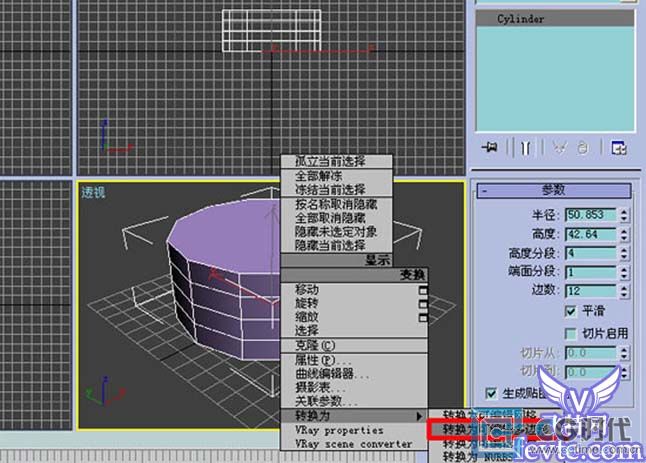Select 隐藏当前选择 menu entry
The image size is (646, 463).
[x=336, y=246]
